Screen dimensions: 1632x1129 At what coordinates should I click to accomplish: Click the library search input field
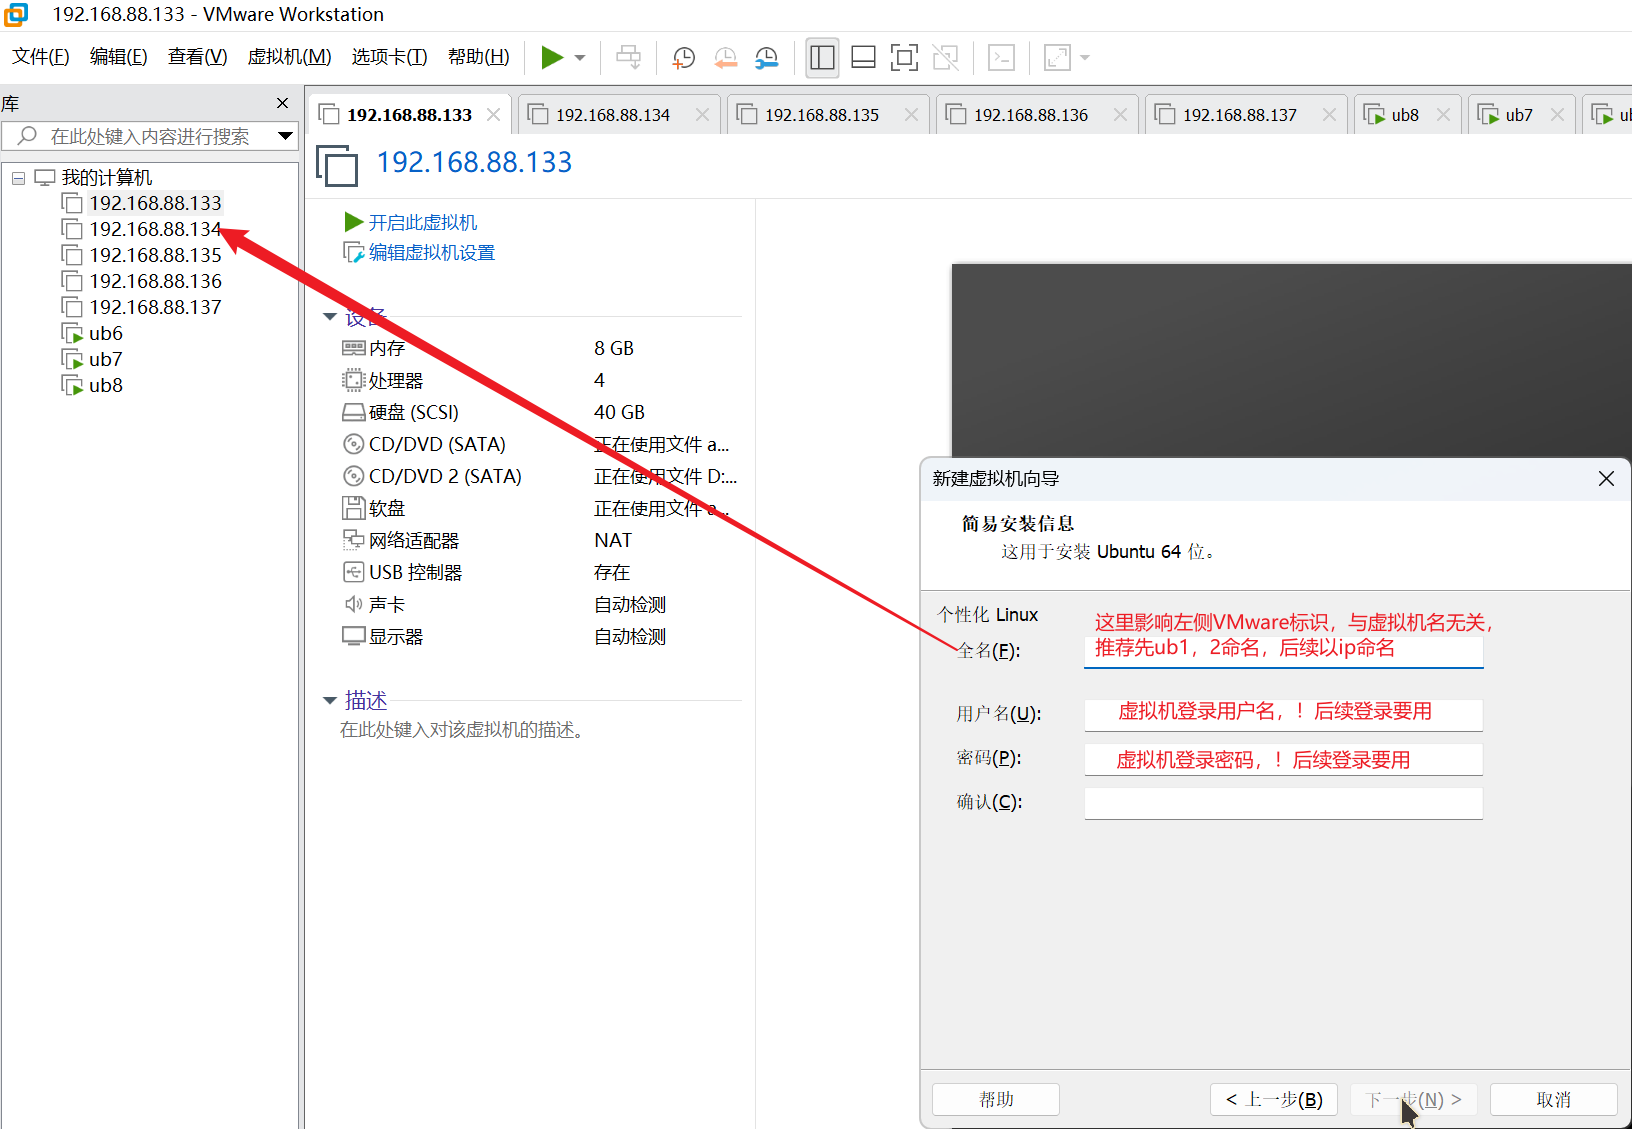(x=150, y=136)
